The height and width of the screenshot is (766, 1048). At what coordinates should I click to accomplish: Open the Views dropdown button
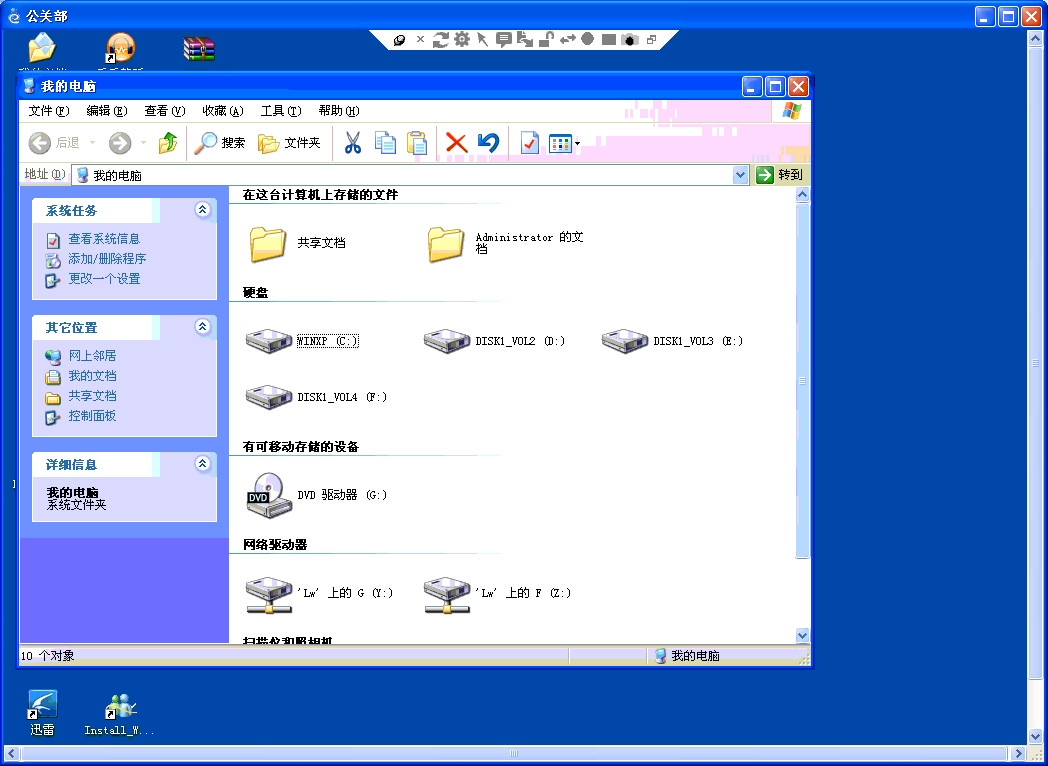[564, 143]
